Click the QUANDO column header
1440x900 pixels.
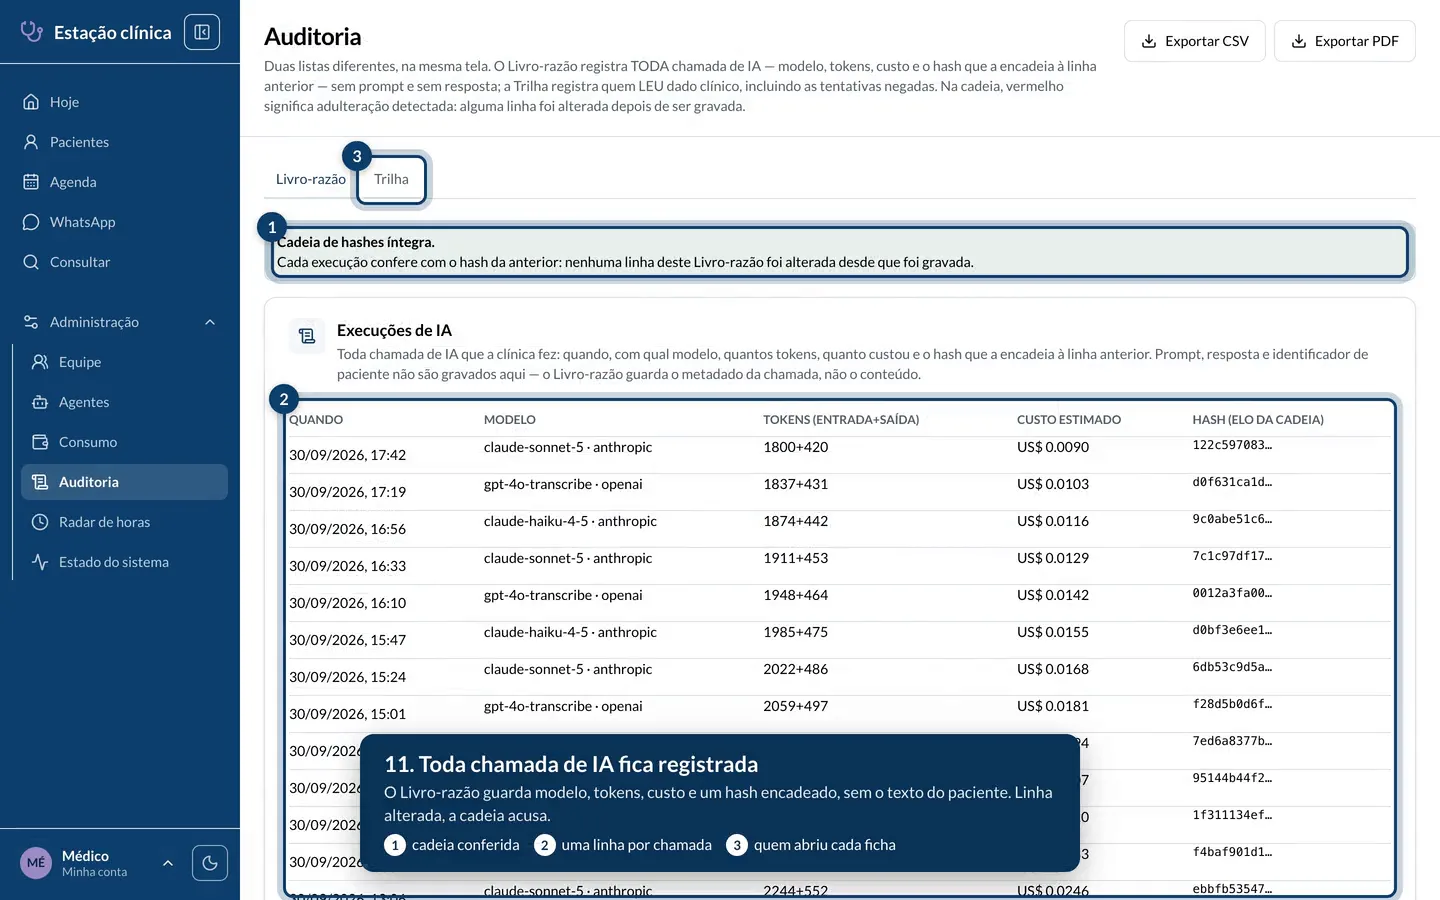[x=316, y=420]
